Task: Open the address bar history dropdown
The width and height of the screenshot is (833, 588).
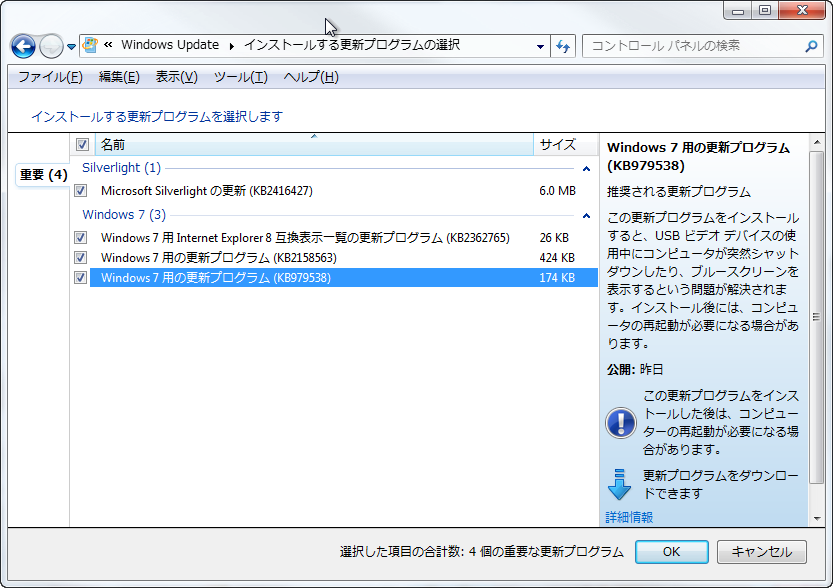Action: [x=540, y=46]
